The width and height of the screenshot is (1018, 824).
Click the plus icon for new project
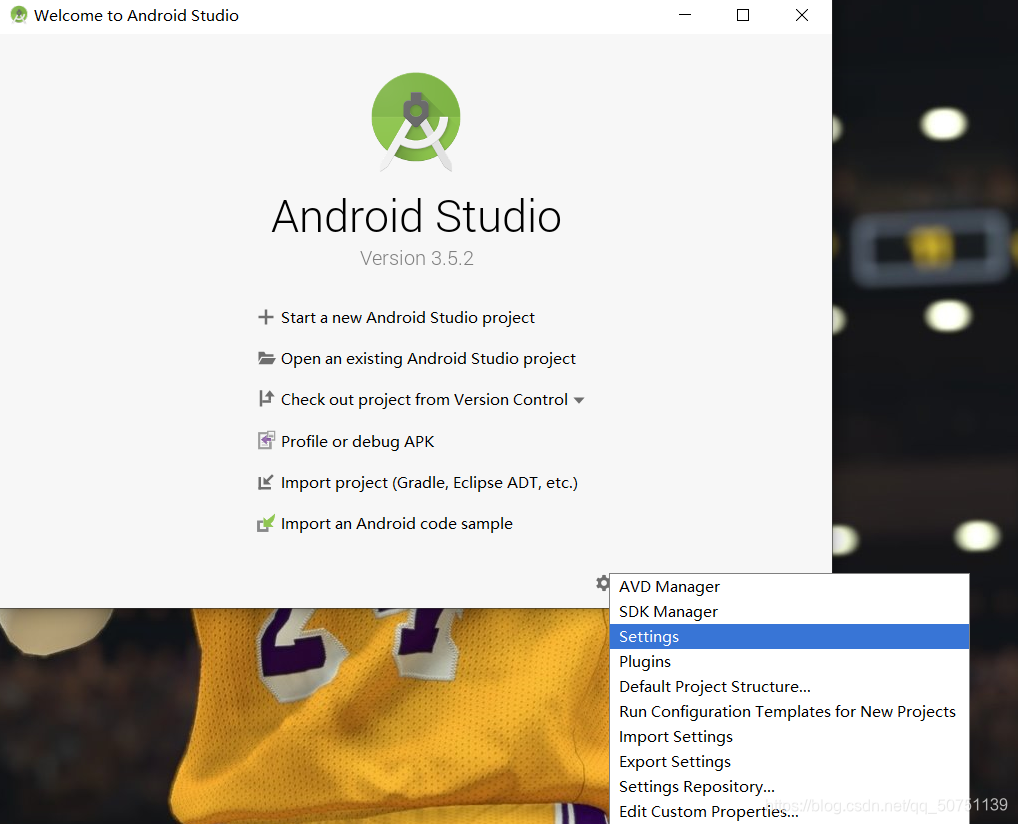266,318
